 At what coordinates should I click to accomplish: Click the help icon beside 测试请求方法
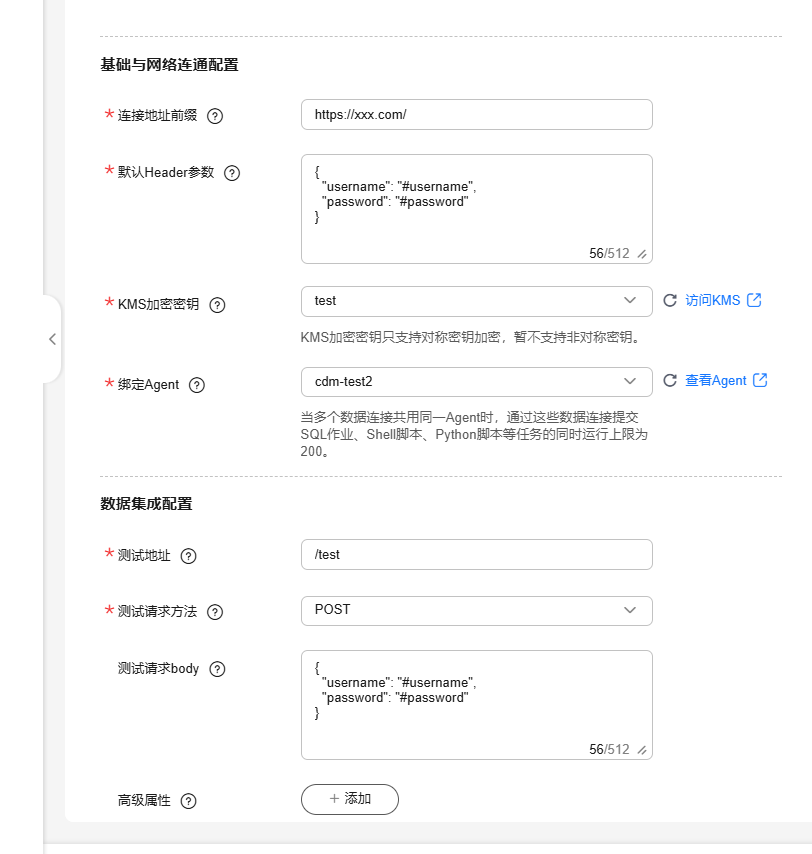point(214,611)
